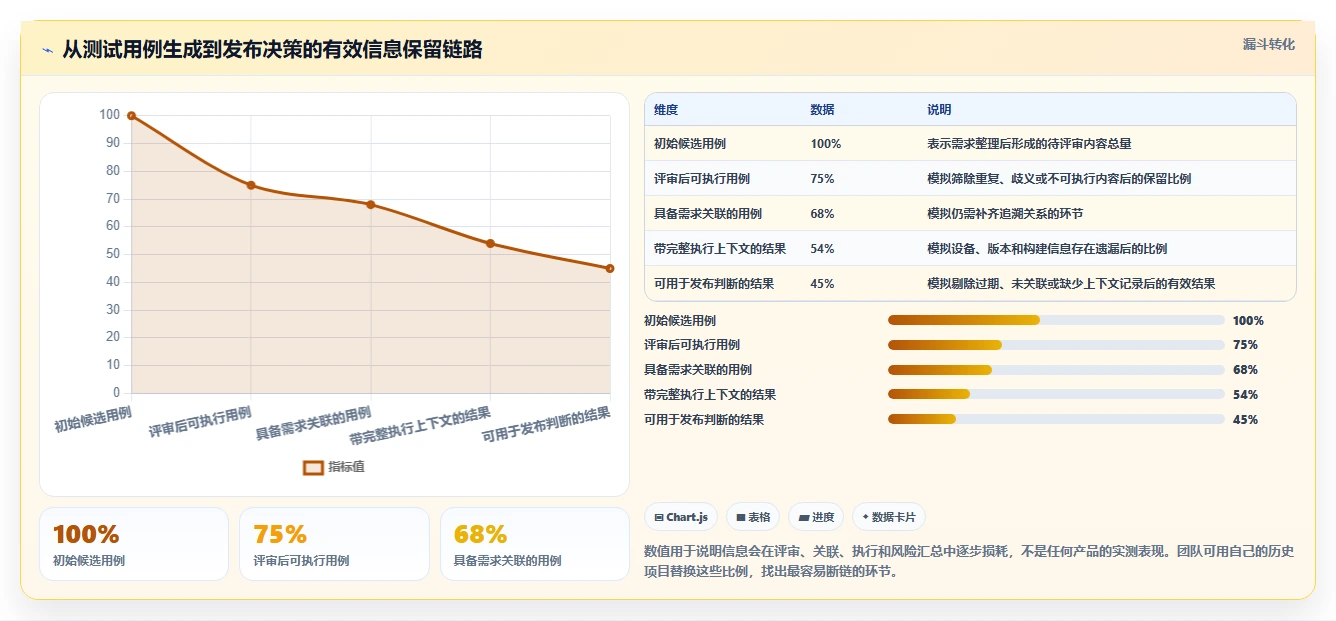The image size is (1336, 621).
Task: Click the chart data point at 68
Action: 371,204
